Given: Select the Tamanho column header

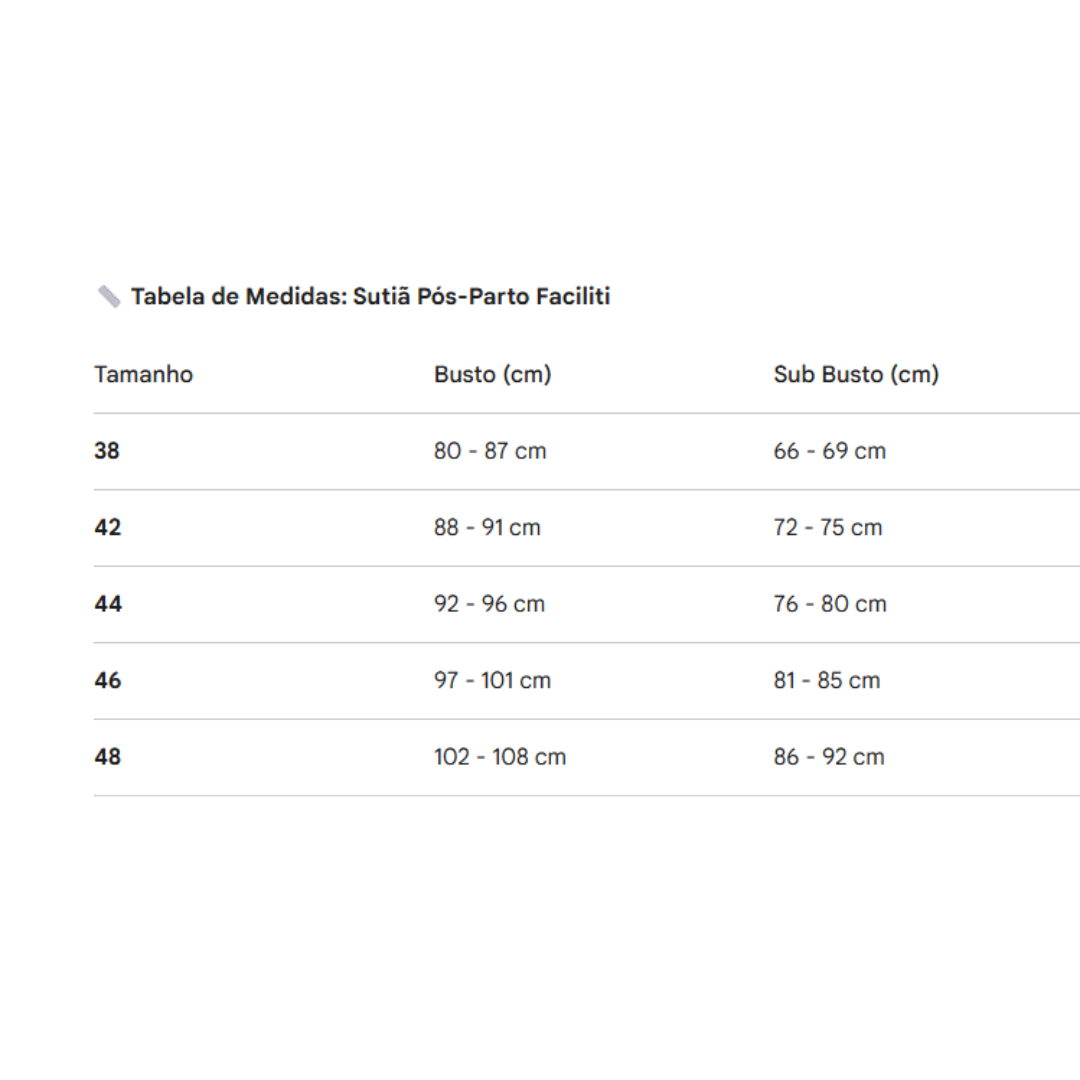Looking at the screenshot, I should pyautogui.click(x=143, y=374).
